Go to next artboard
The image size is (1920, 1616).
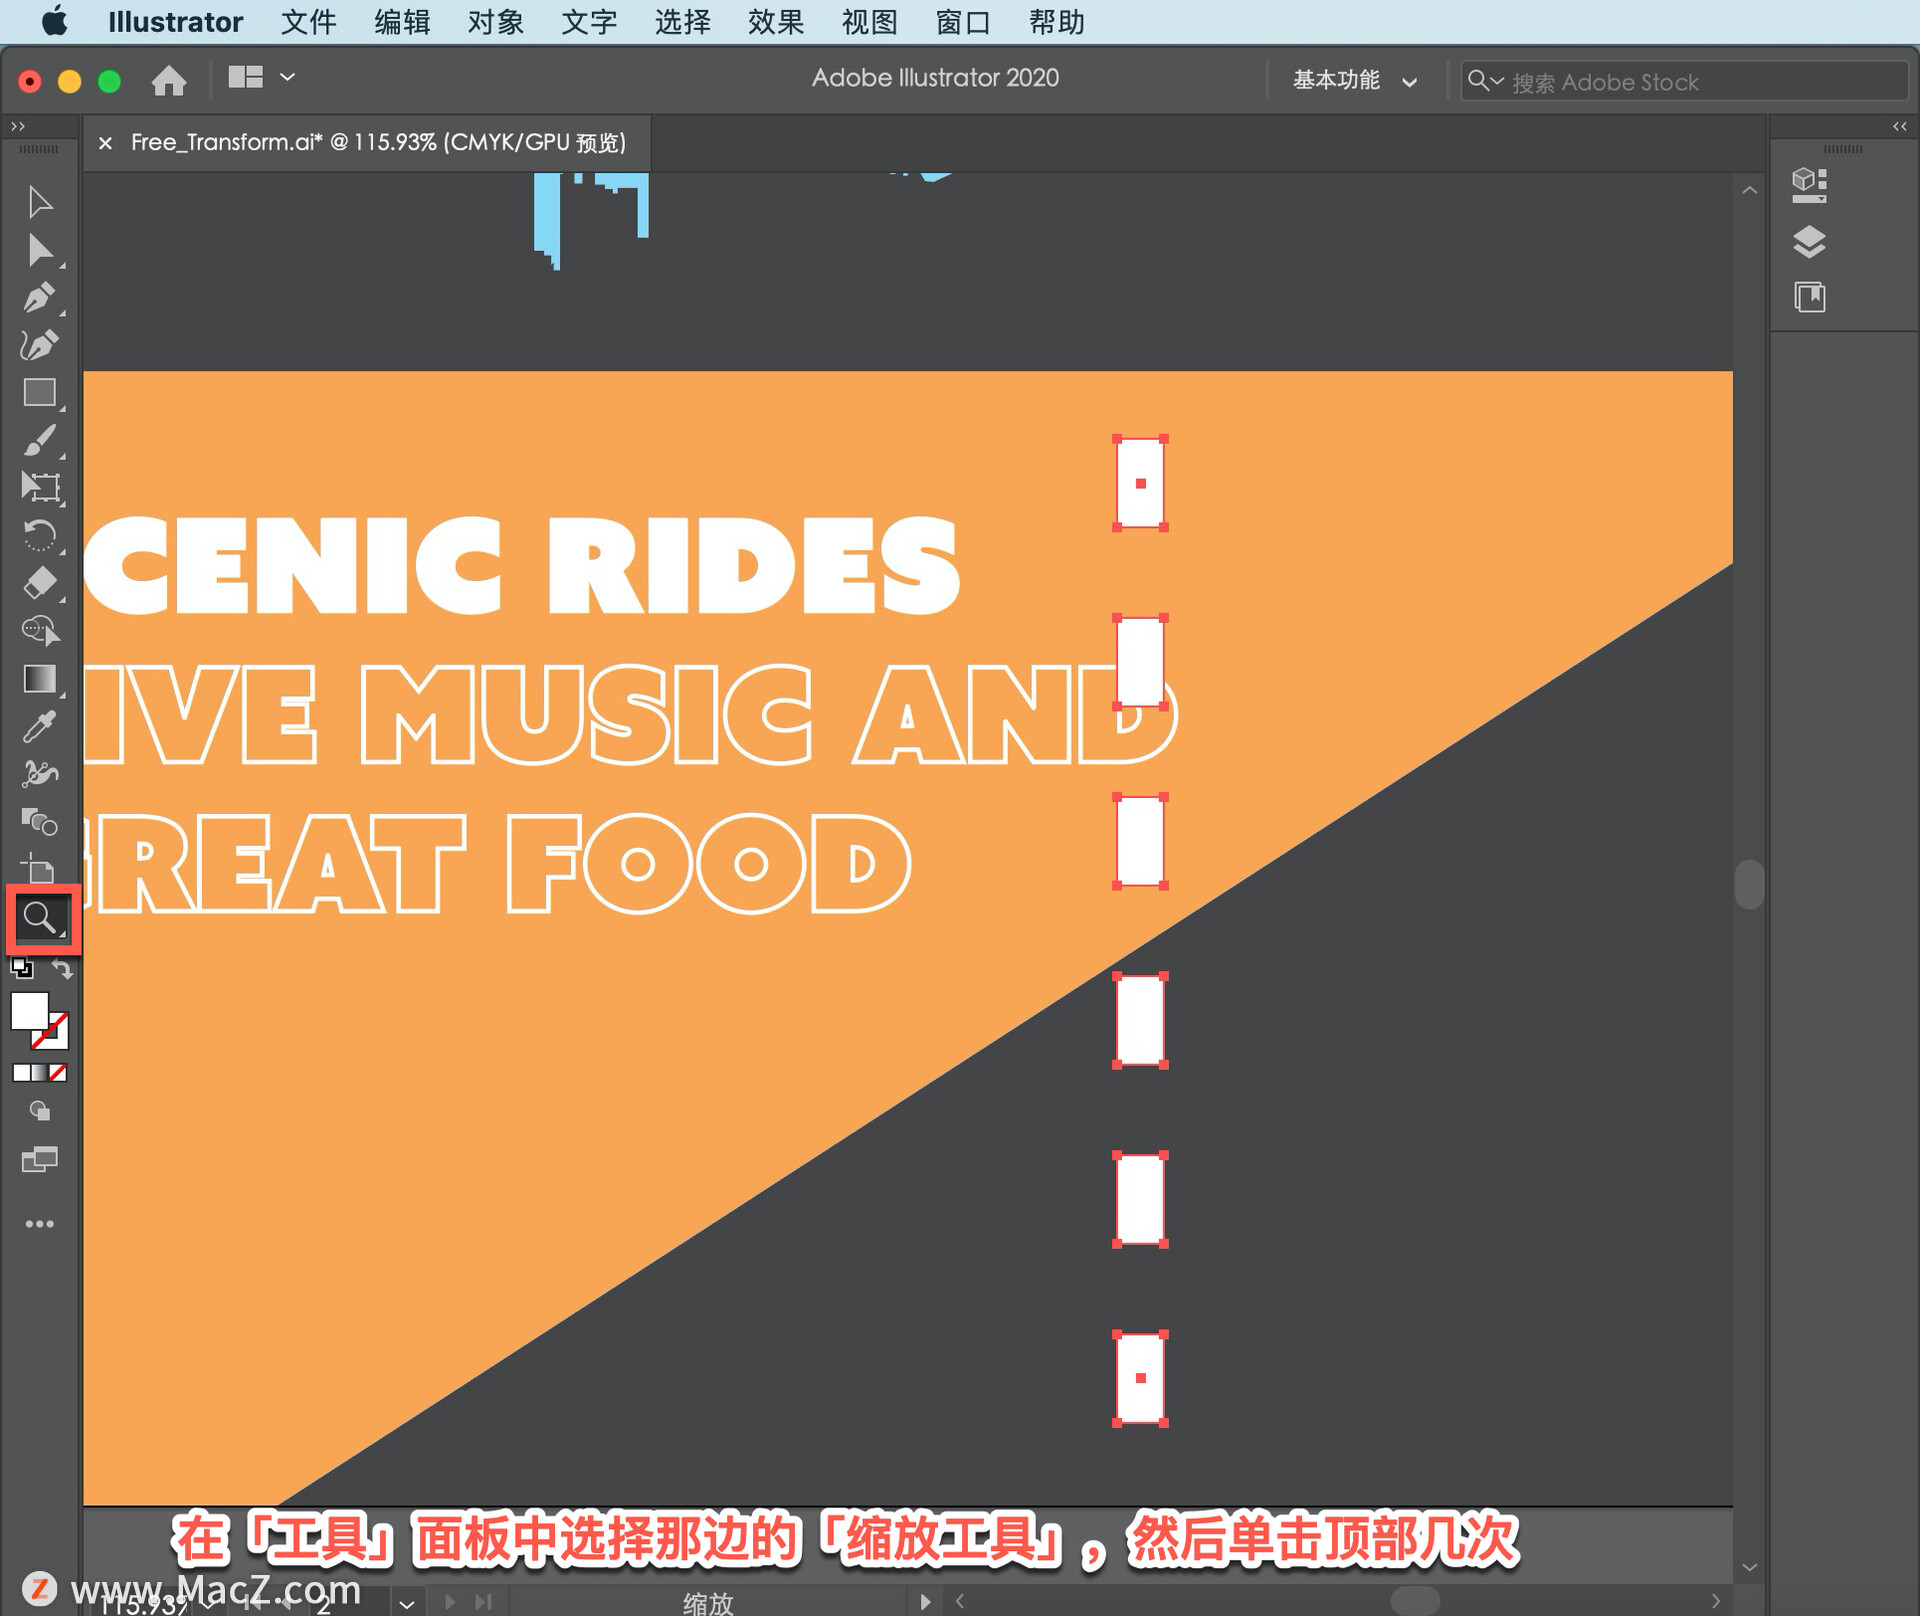pyautogui.click(x=450, y=1602)
